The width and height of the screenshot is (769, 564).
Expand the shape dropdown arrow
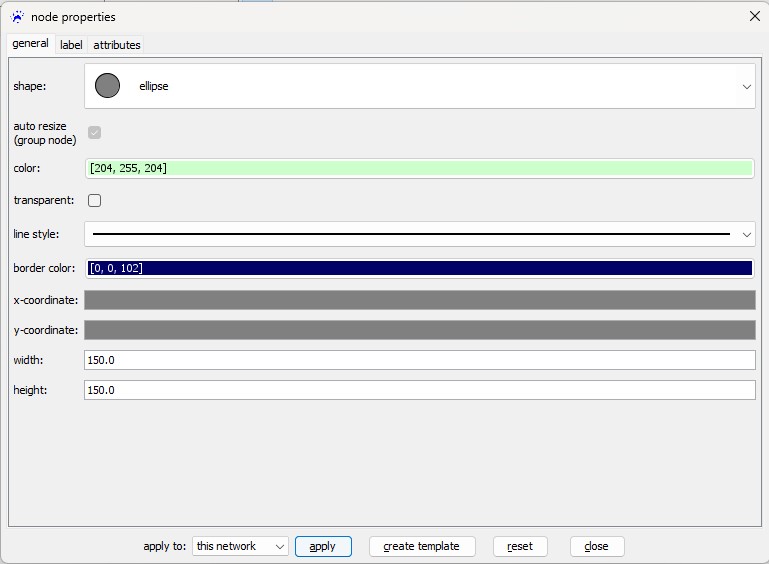746,87
